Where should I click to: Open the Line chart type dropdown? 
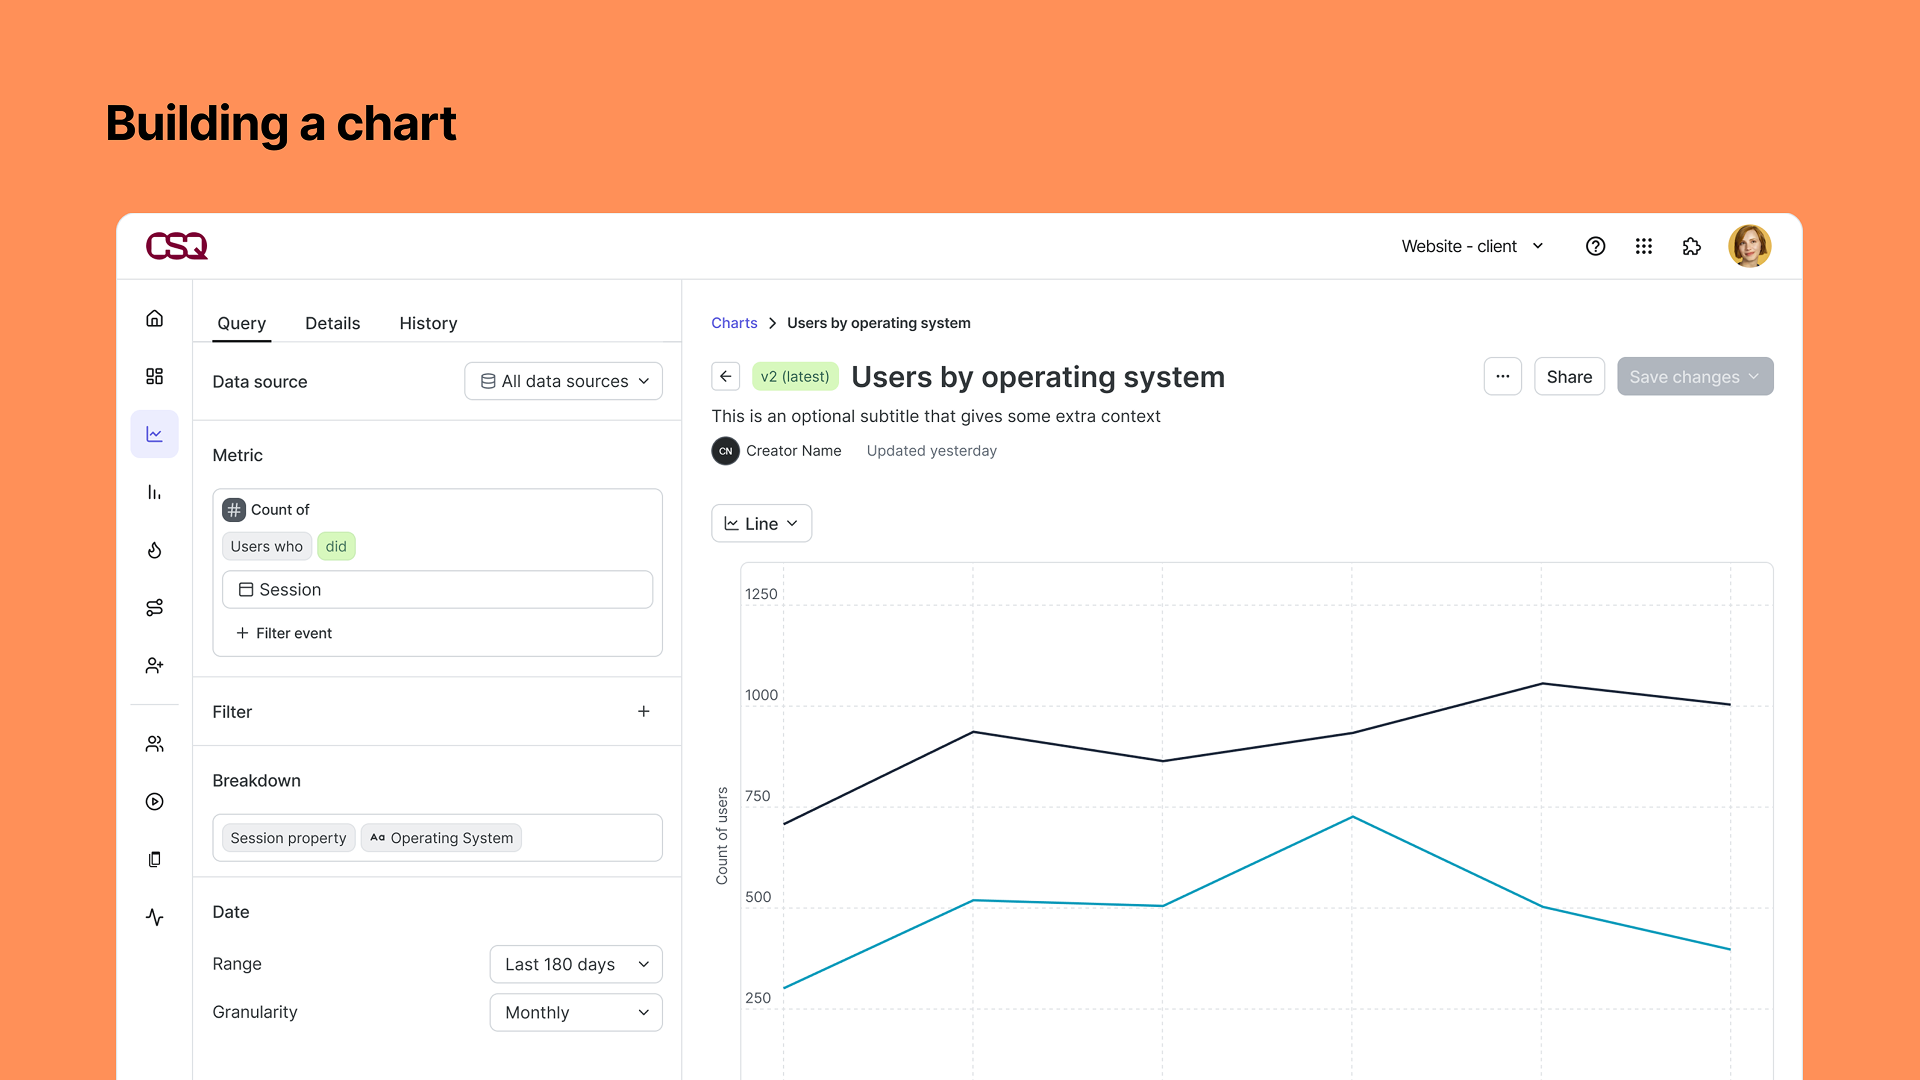(761, 524)
